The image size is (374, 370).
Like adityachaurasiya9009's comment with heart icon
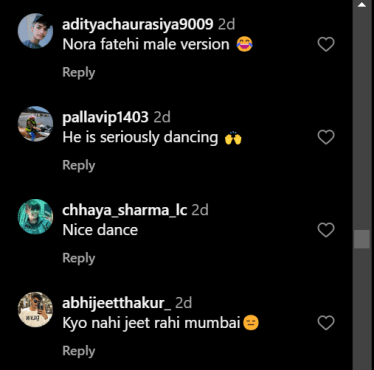326,44
